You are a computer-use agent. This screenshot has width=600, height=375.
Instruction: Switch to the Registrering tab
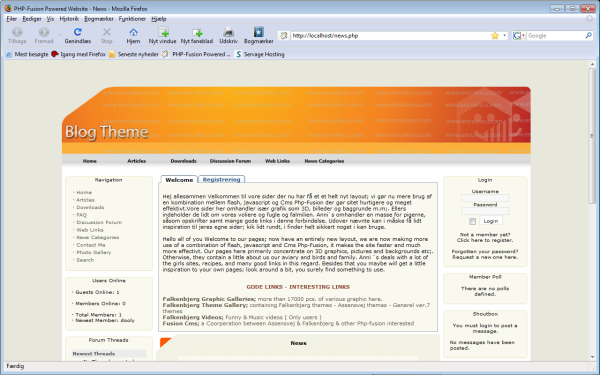(x=222, y=179)
